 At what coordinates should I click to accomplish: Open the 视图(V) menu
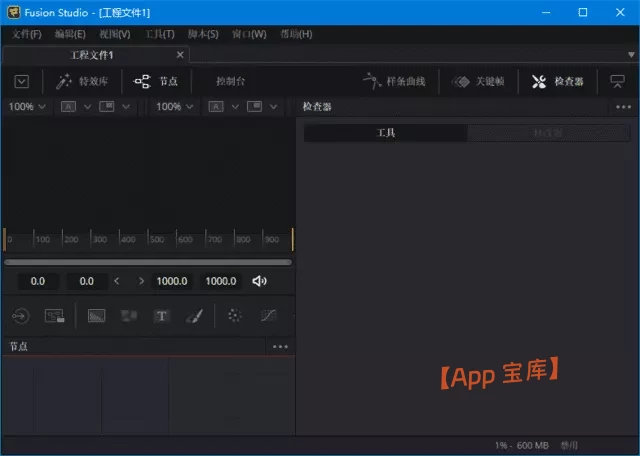click(x=115, y=34)
